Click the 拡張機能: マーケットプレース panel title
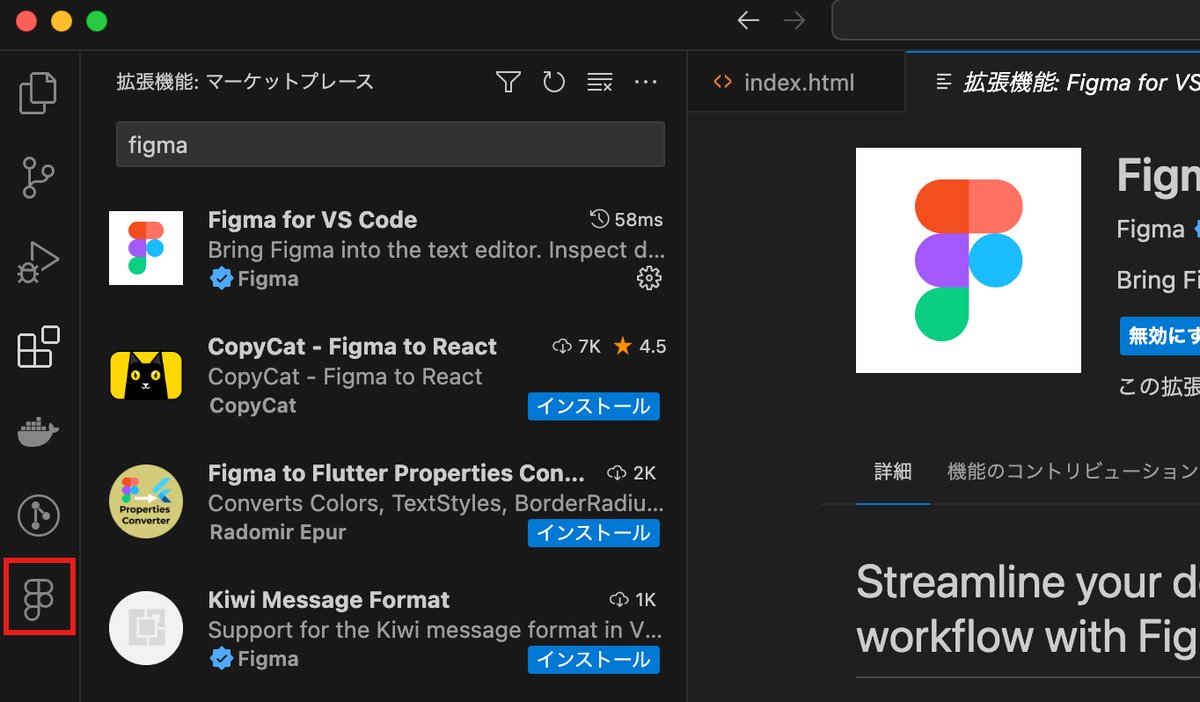The image size is (1200, 702). (x=245, y=82)
